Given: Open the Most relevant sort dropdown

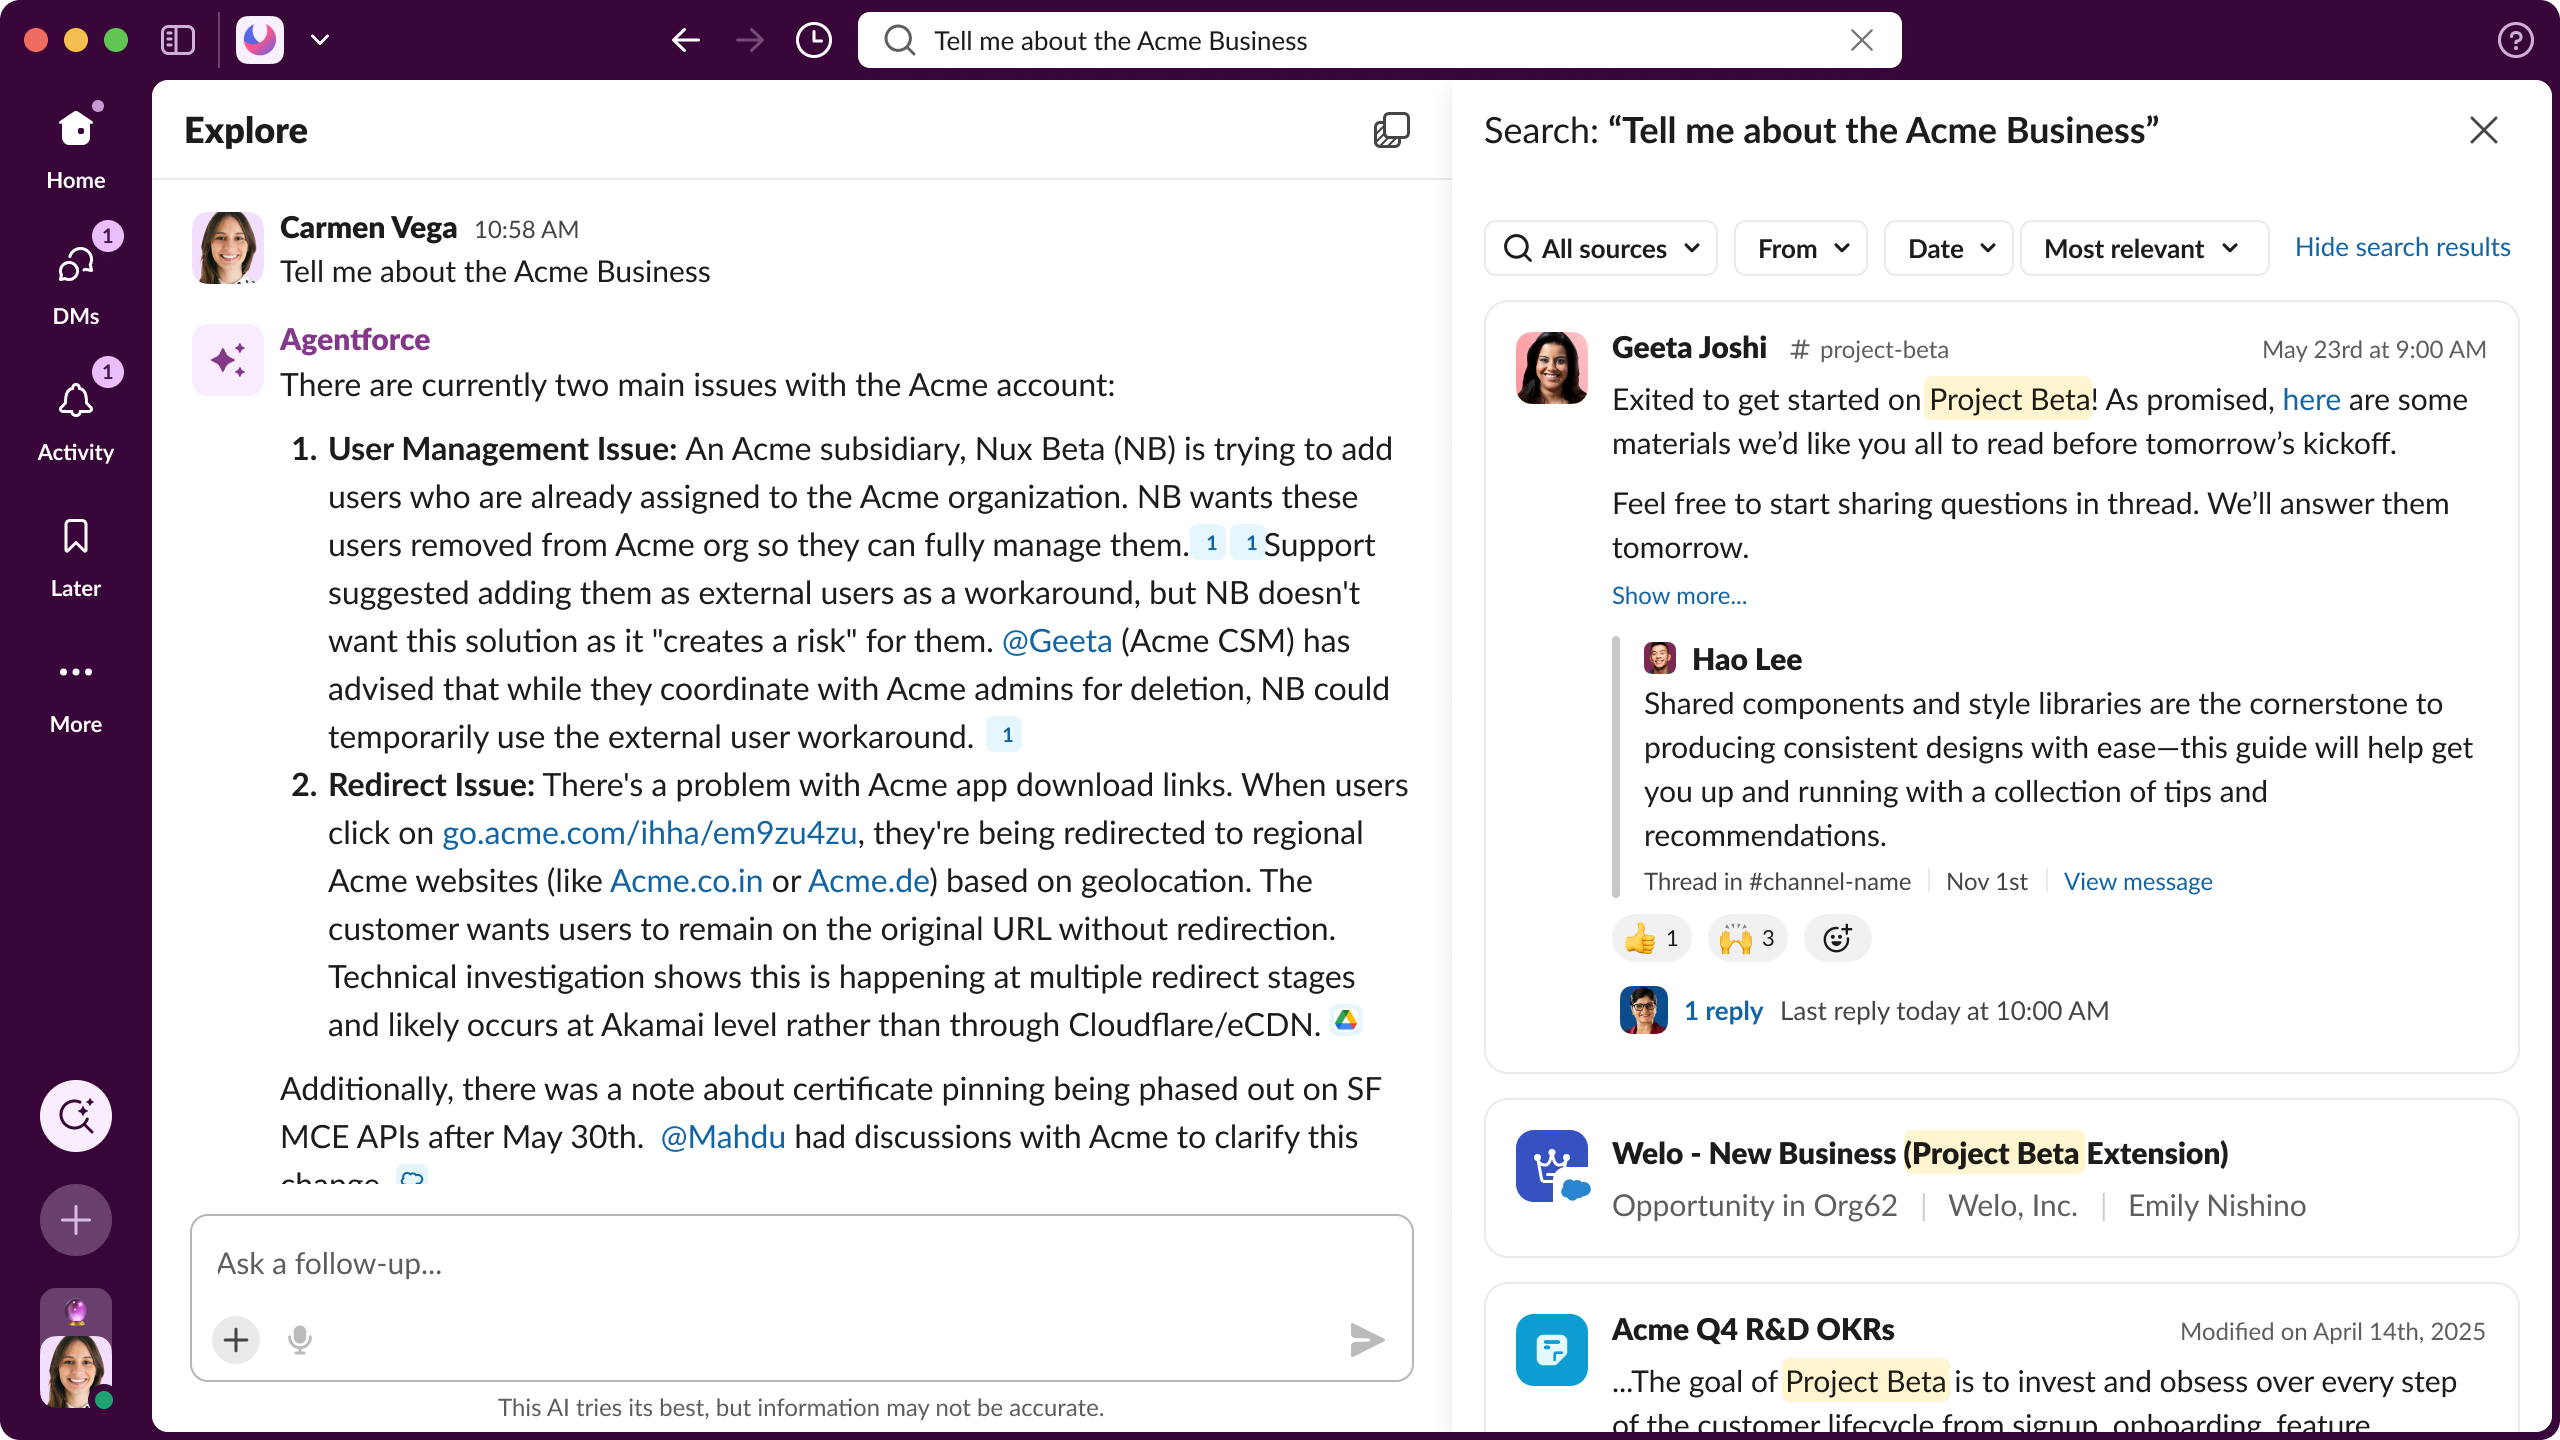Looking at the screenshot, I should [2144, 248].
